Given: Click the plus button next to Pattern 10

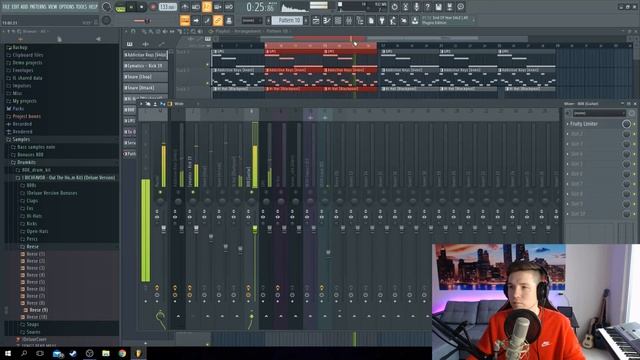Looking at the screenshot, I should 306,20.
